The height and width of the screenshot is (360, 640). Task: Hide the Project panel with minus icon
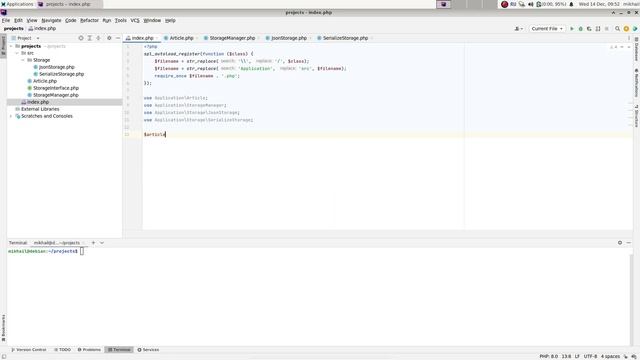(x=118, y=38)
